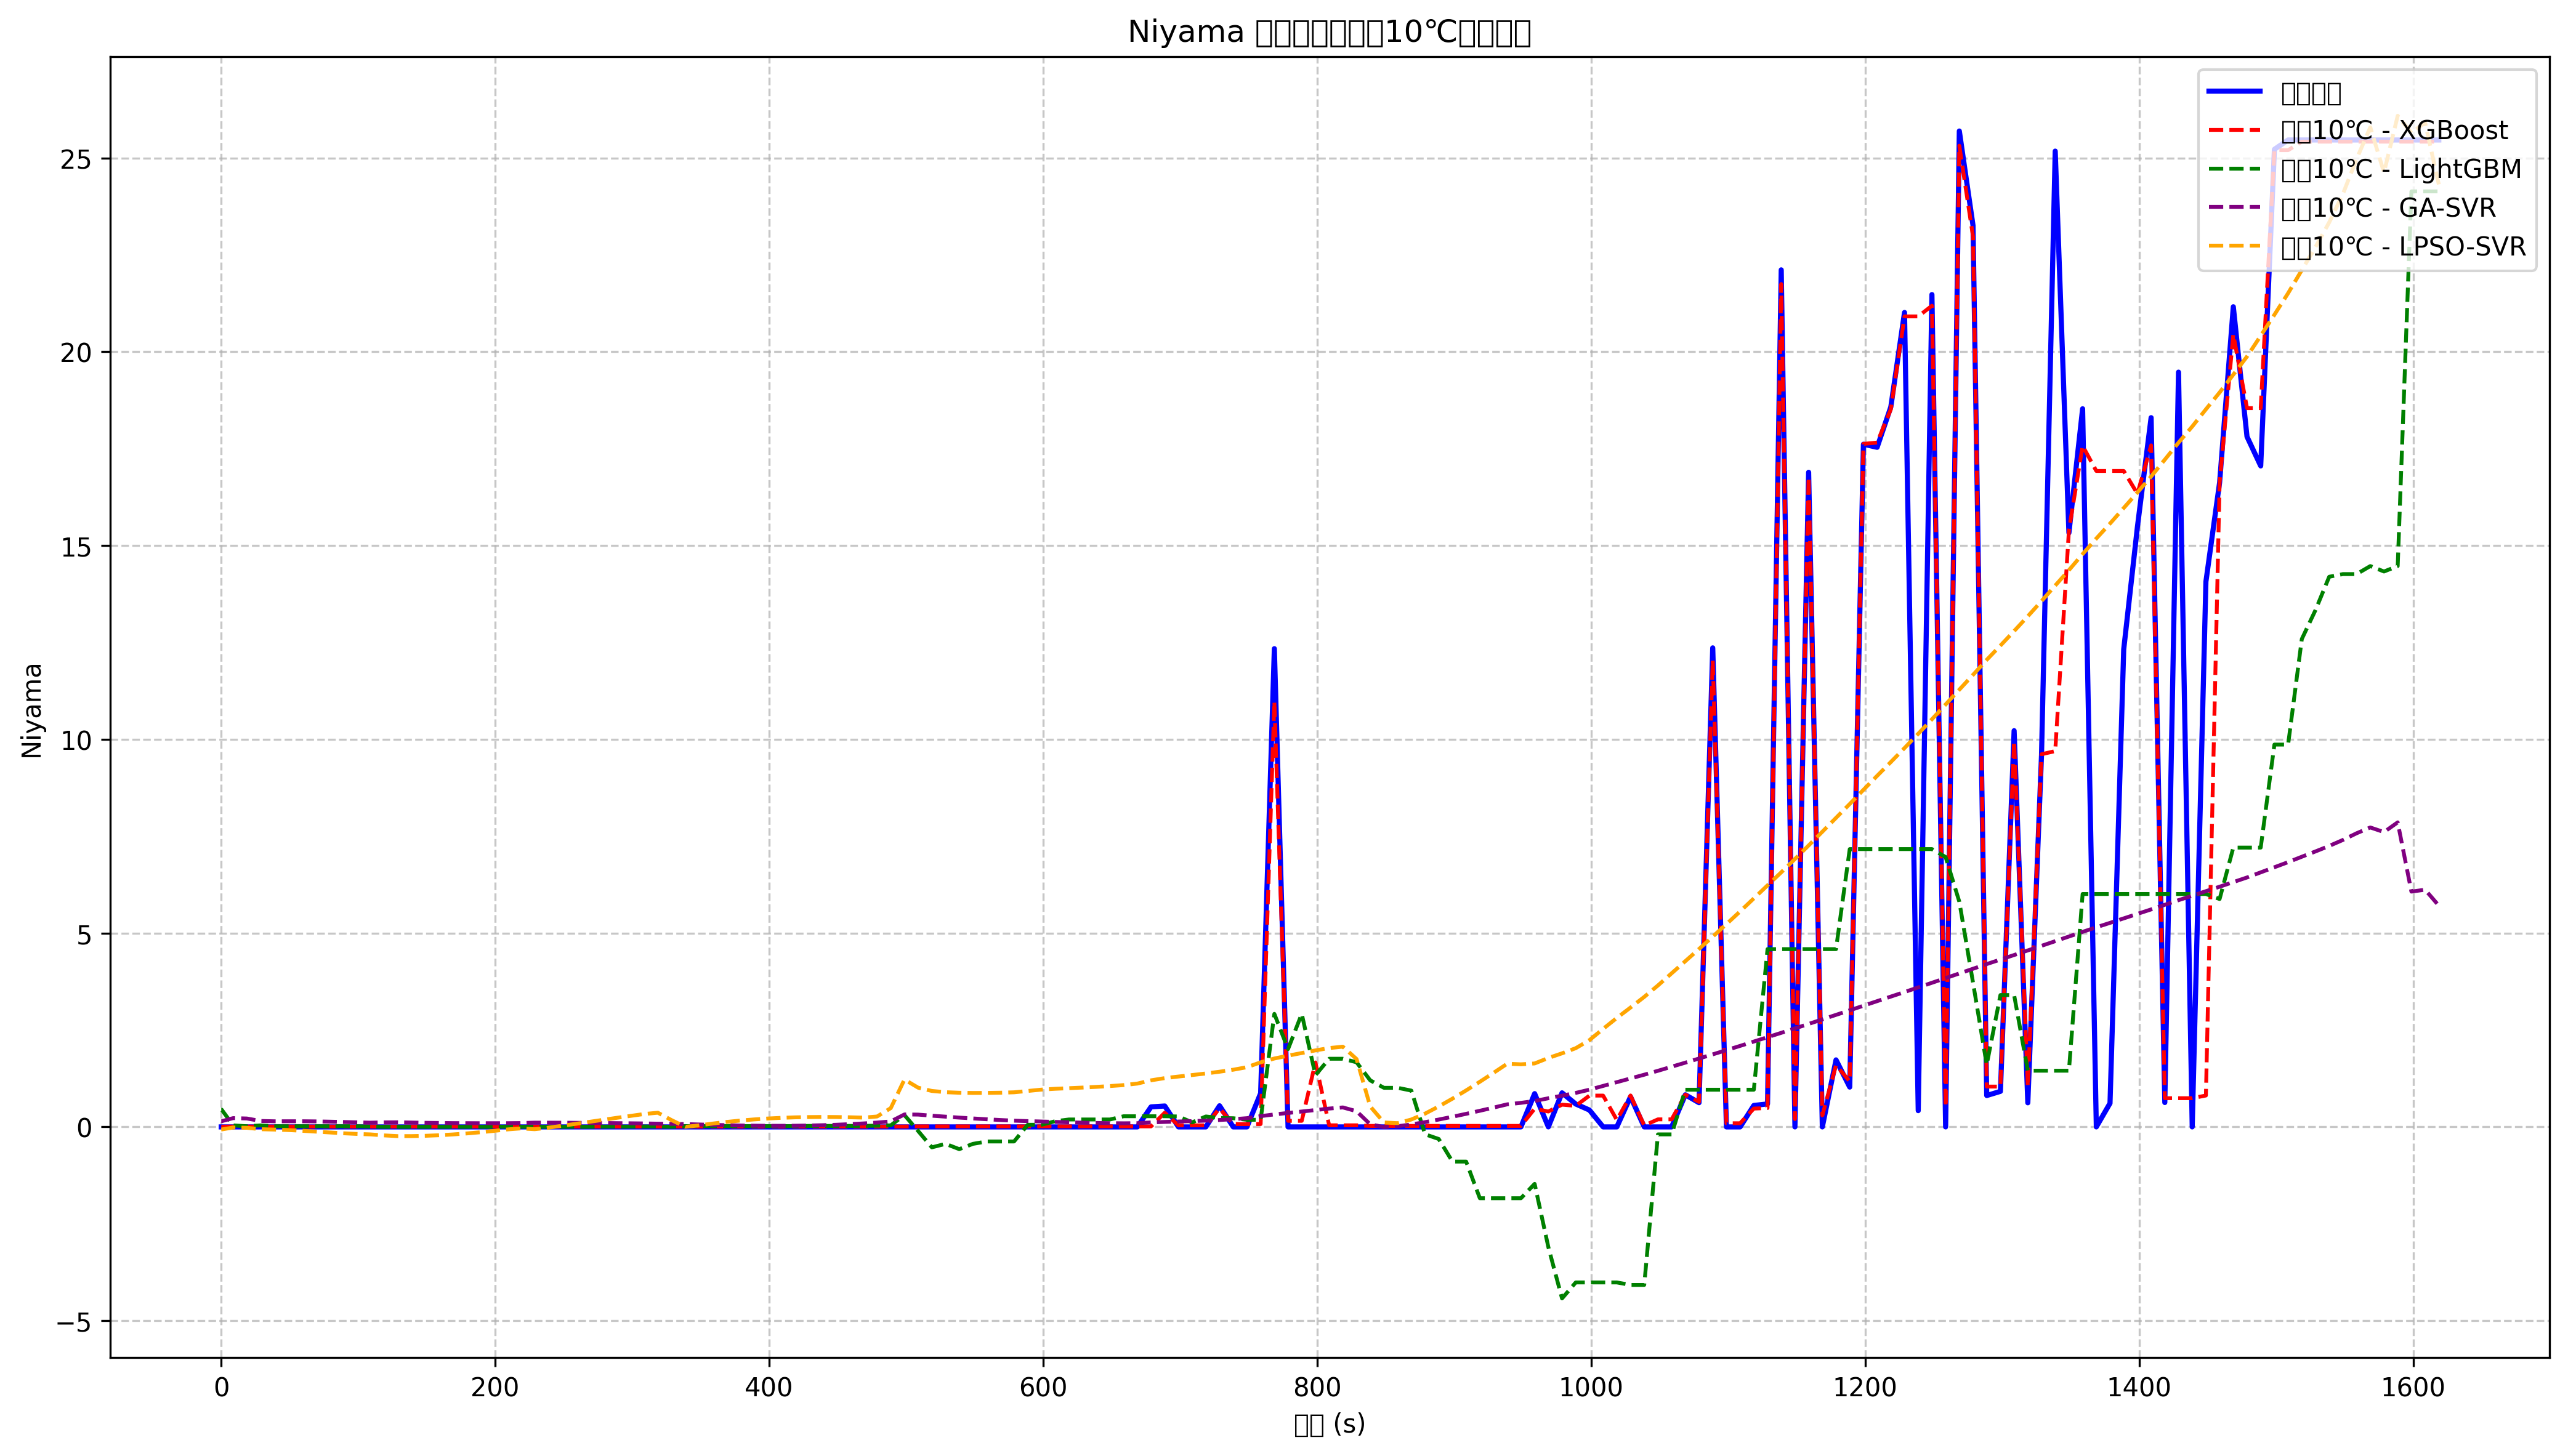2568x1456 pixels.
Task: Click the green dashed LightGBM legend swatch
Action: (x=2234, y=169)
